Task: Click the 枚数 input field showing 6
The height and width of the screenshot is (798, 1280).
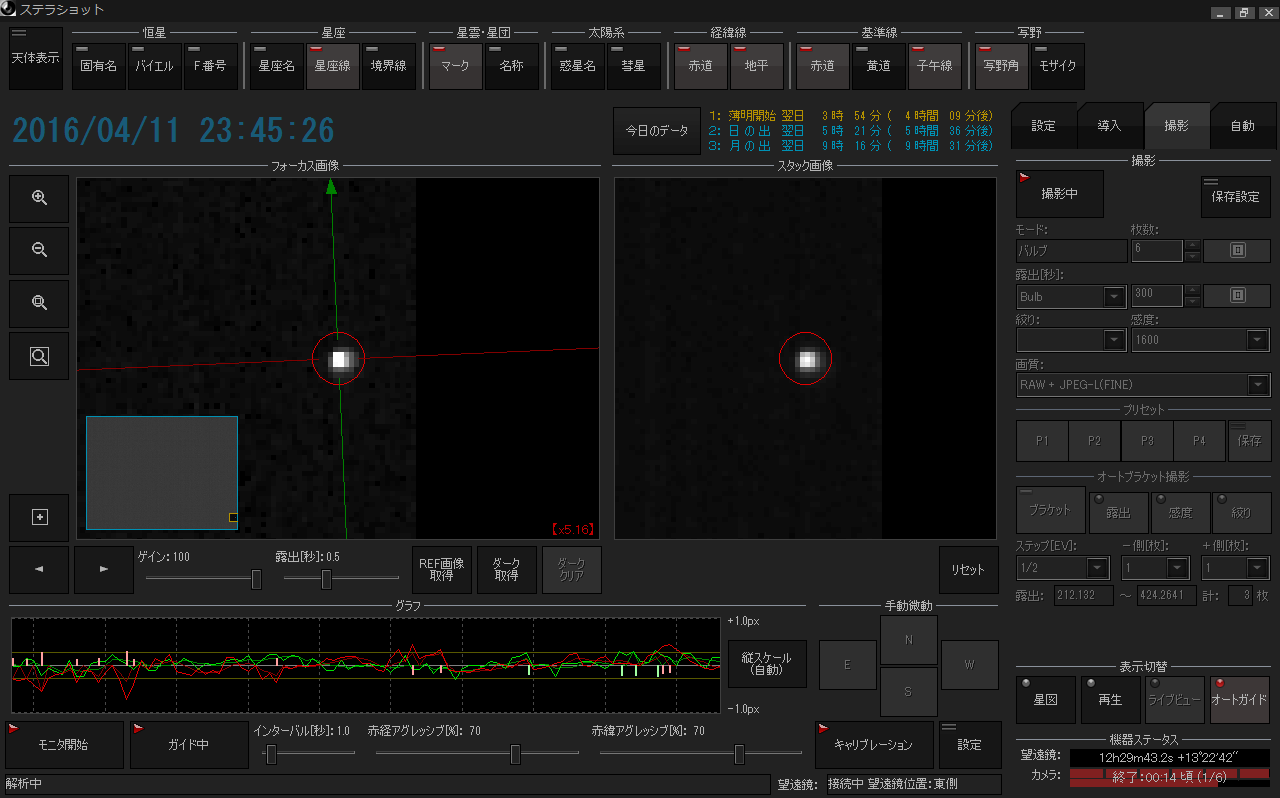Action: point(1156,251)
